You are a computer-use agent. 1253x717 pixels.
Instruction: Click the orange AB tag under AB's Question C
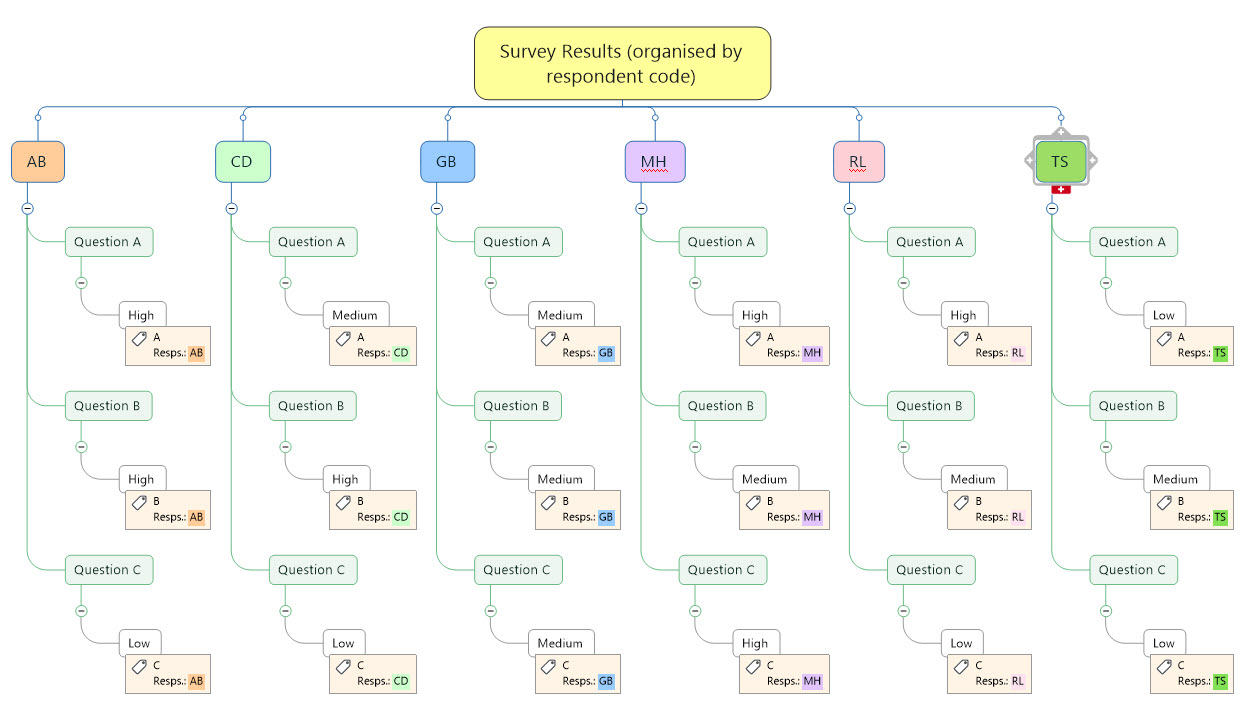pyautogui.click(x=196, y=681)
